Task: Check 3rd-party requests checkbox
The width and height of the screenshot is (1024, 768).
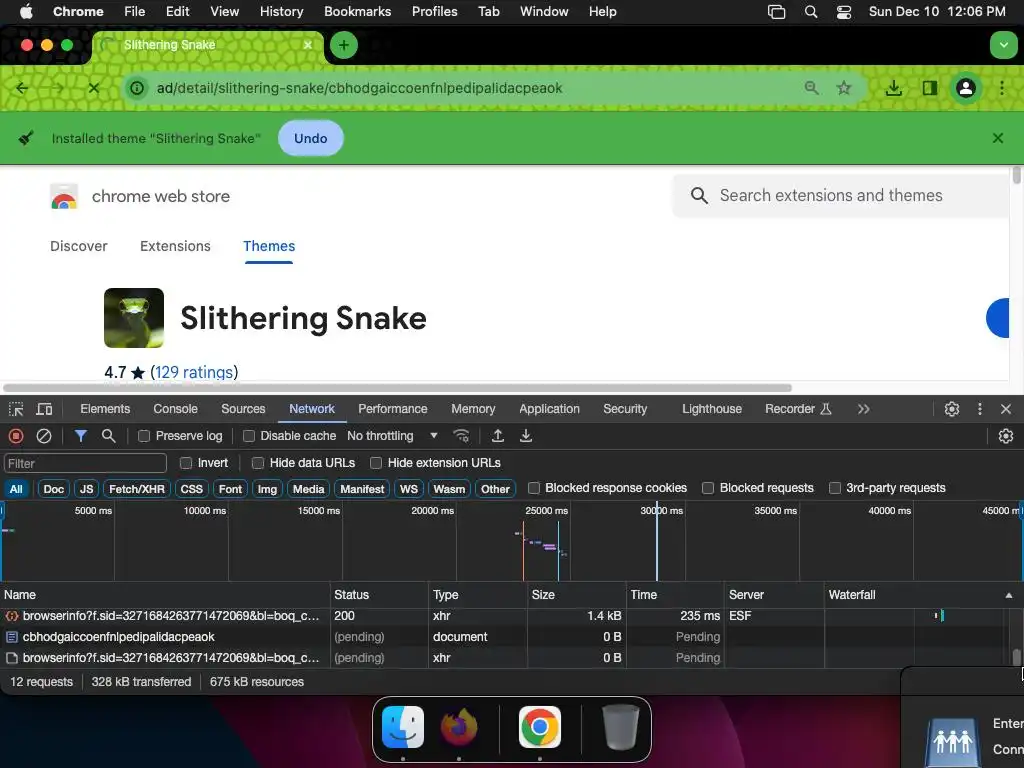Action: click(x=835, y=488)
